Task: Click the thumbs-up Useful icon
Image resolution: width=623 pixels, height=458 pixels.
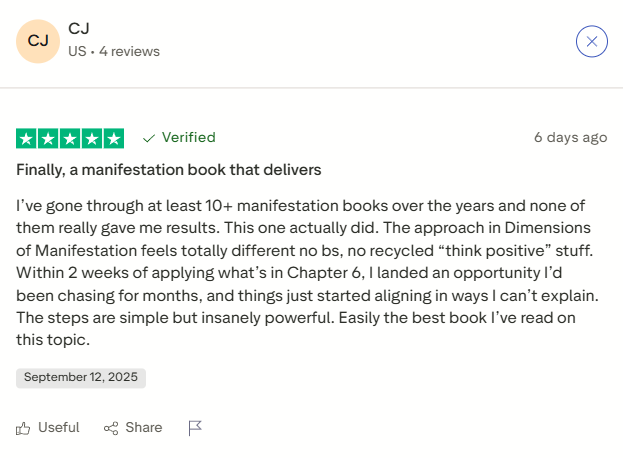Action: 24,428
